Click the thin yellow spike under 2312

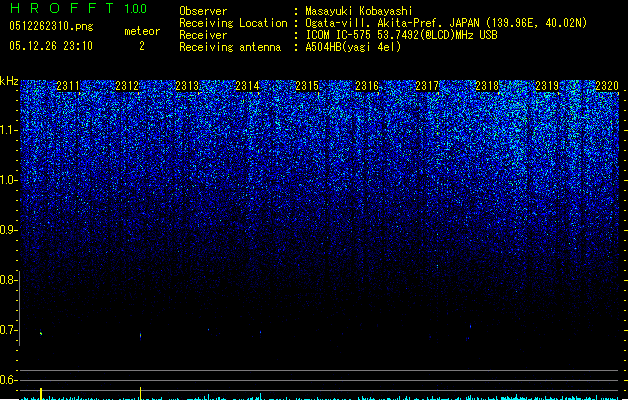(x=140, y=393)
